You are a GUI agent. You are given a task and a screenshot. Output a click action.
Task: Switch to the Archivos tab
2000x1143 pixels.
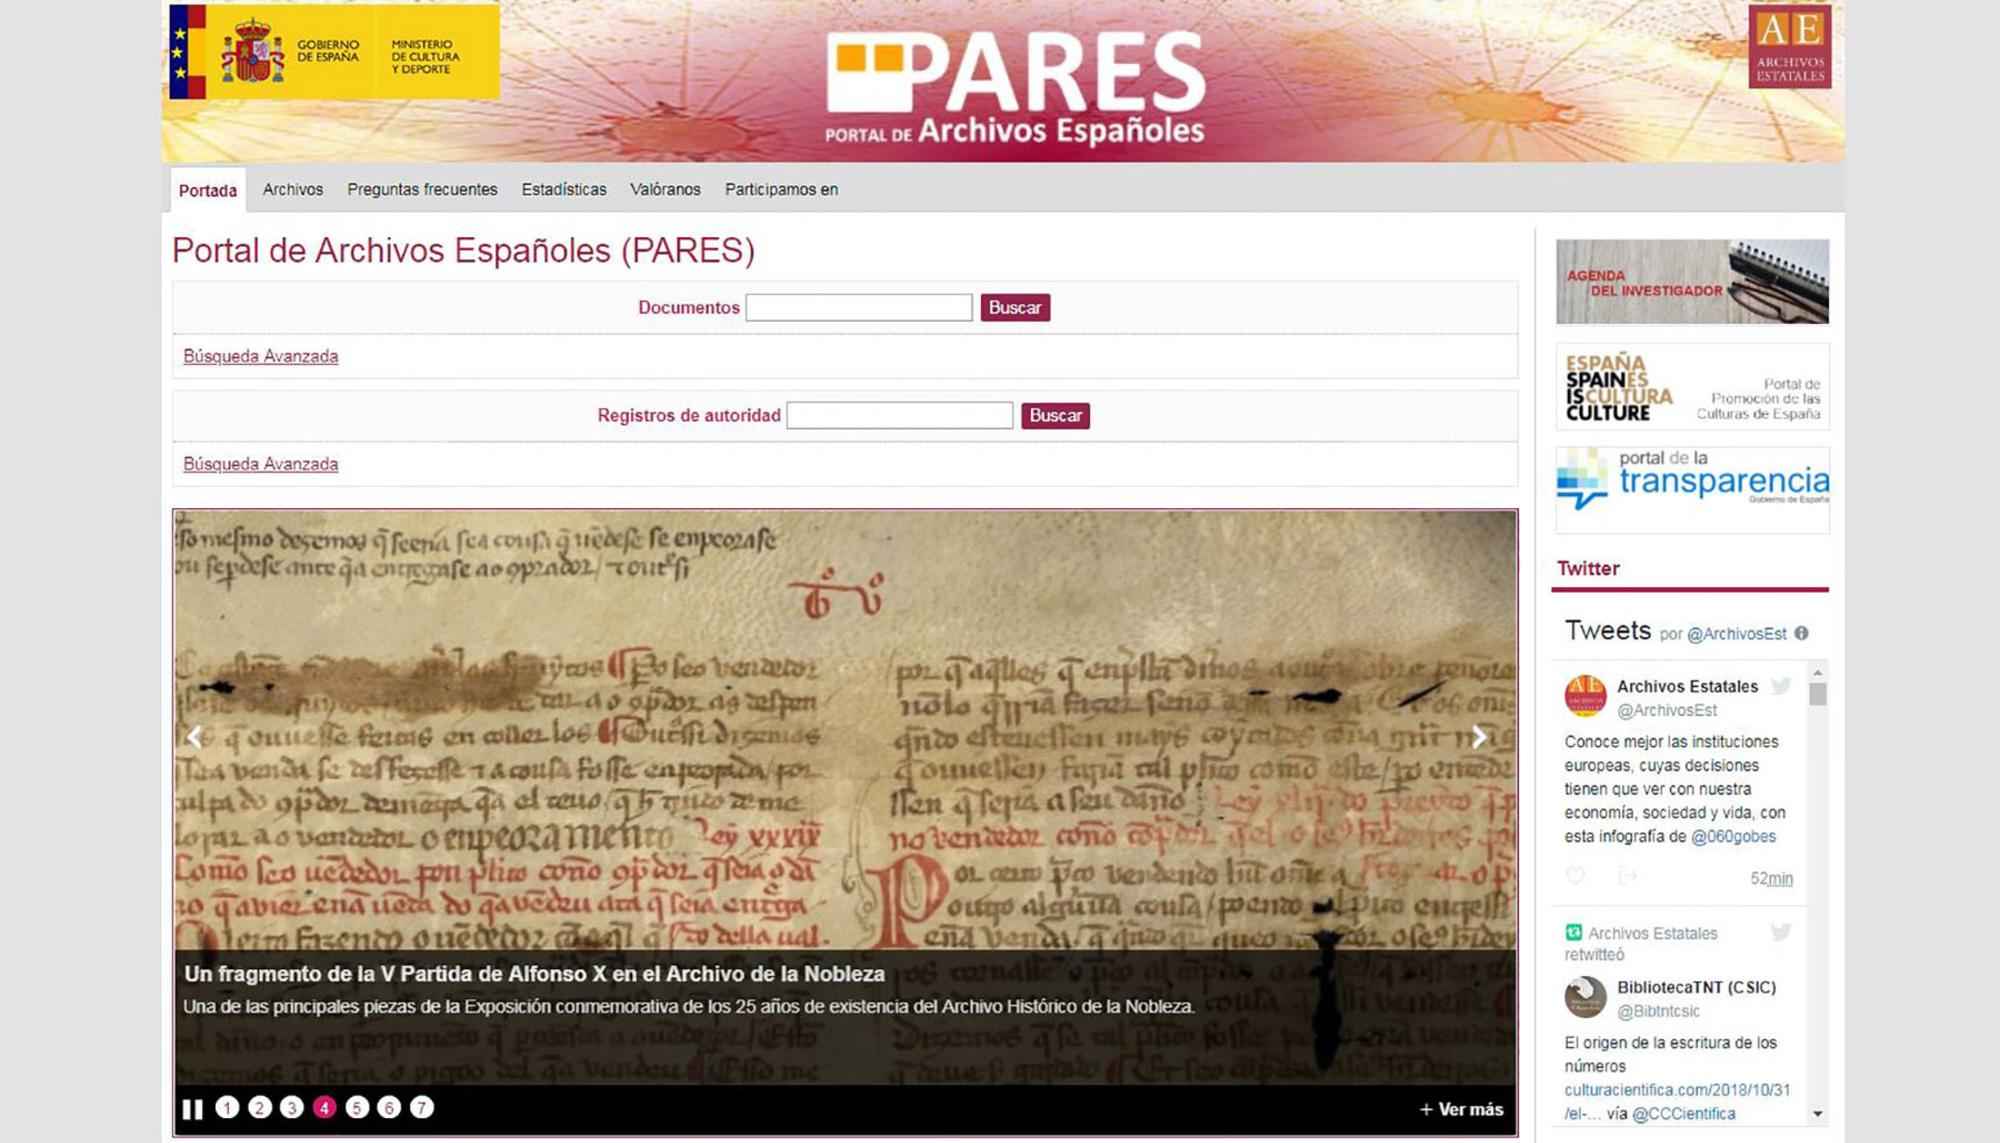(292, 189)
